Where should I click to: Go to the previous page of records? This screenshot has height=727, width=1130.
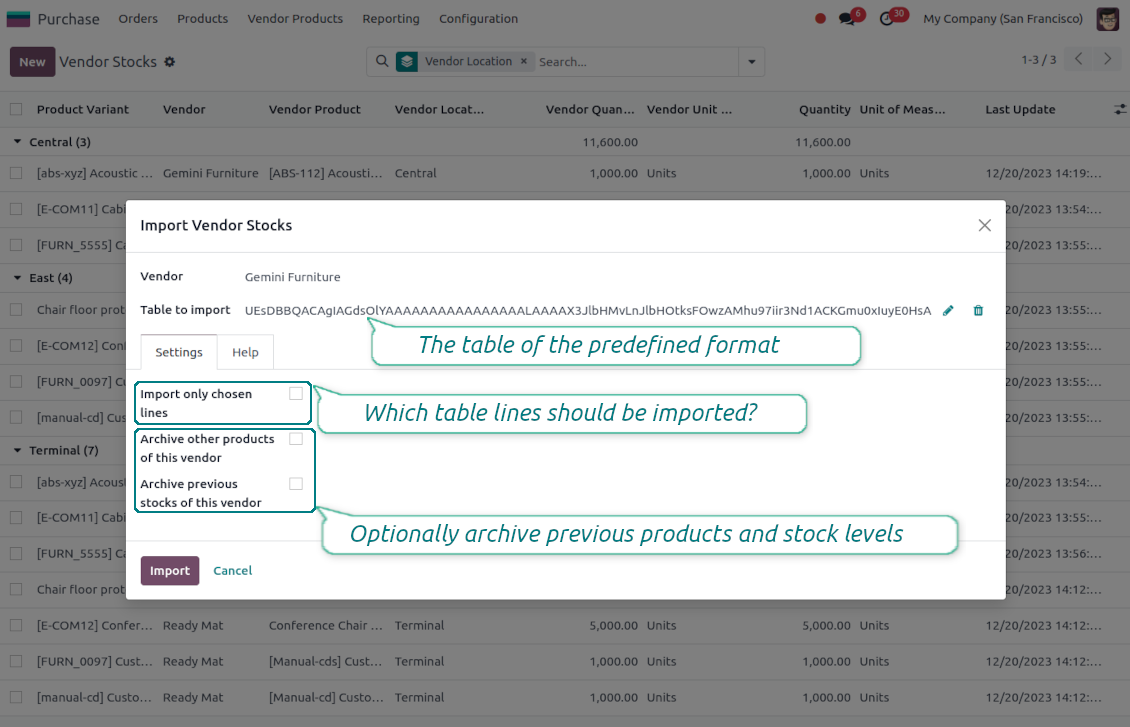tap(1079, 59)
